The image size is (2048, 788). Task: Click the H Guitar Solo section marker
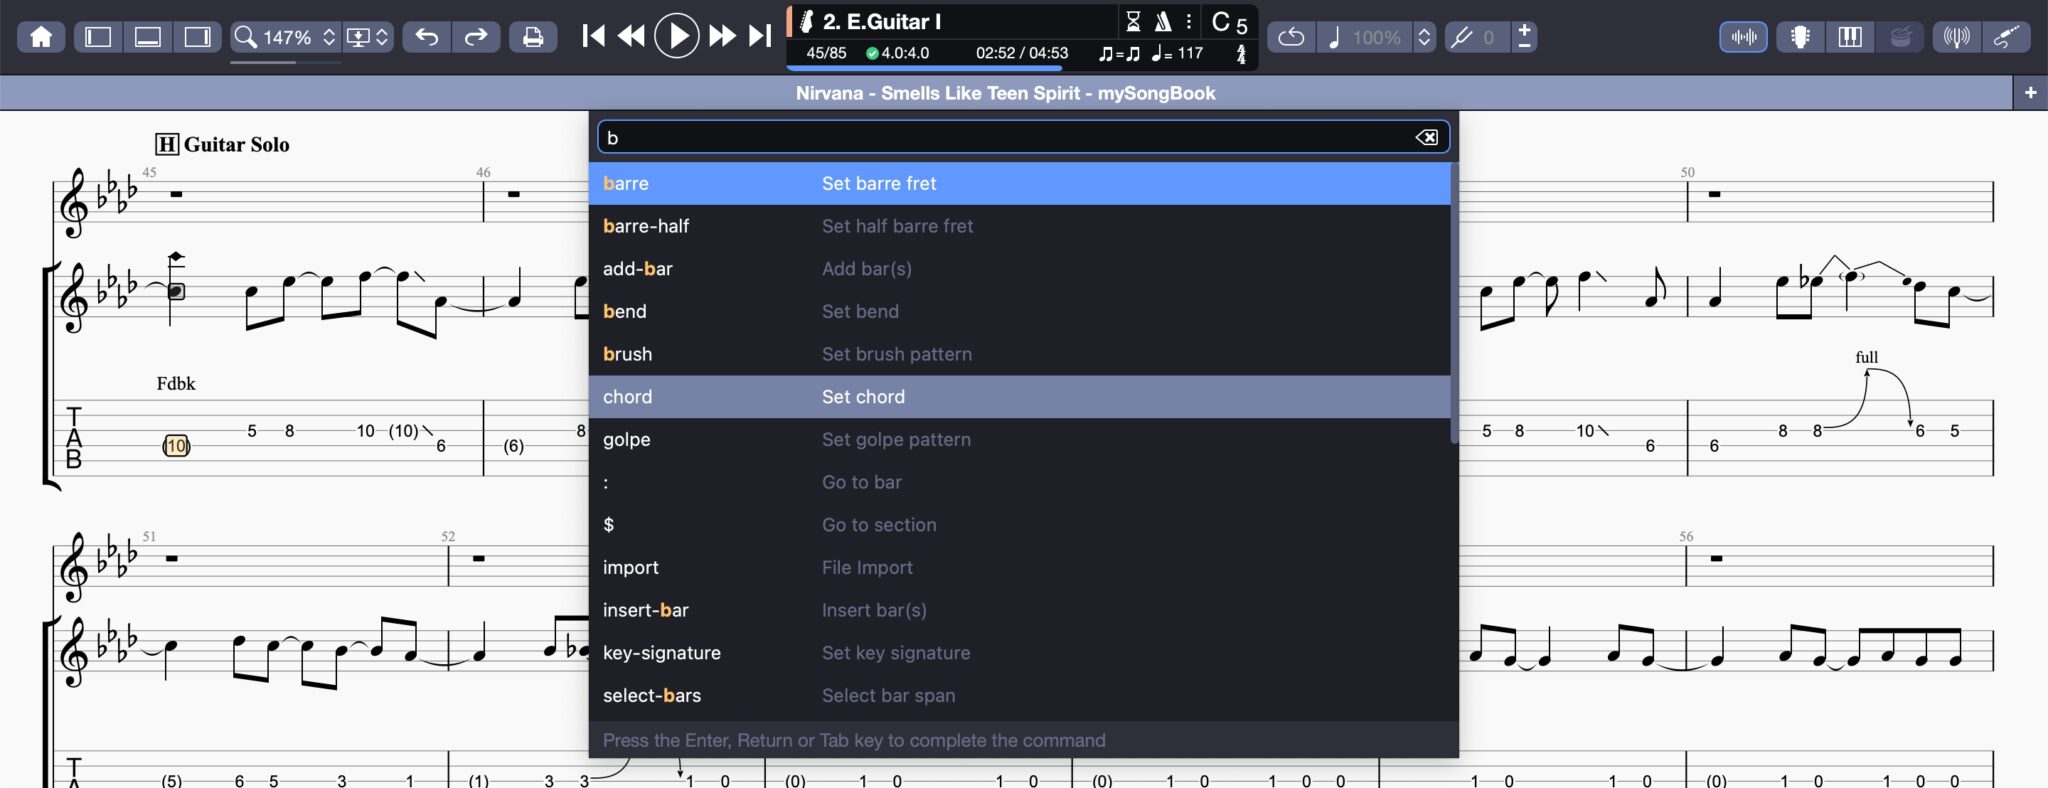click(223, 144)
